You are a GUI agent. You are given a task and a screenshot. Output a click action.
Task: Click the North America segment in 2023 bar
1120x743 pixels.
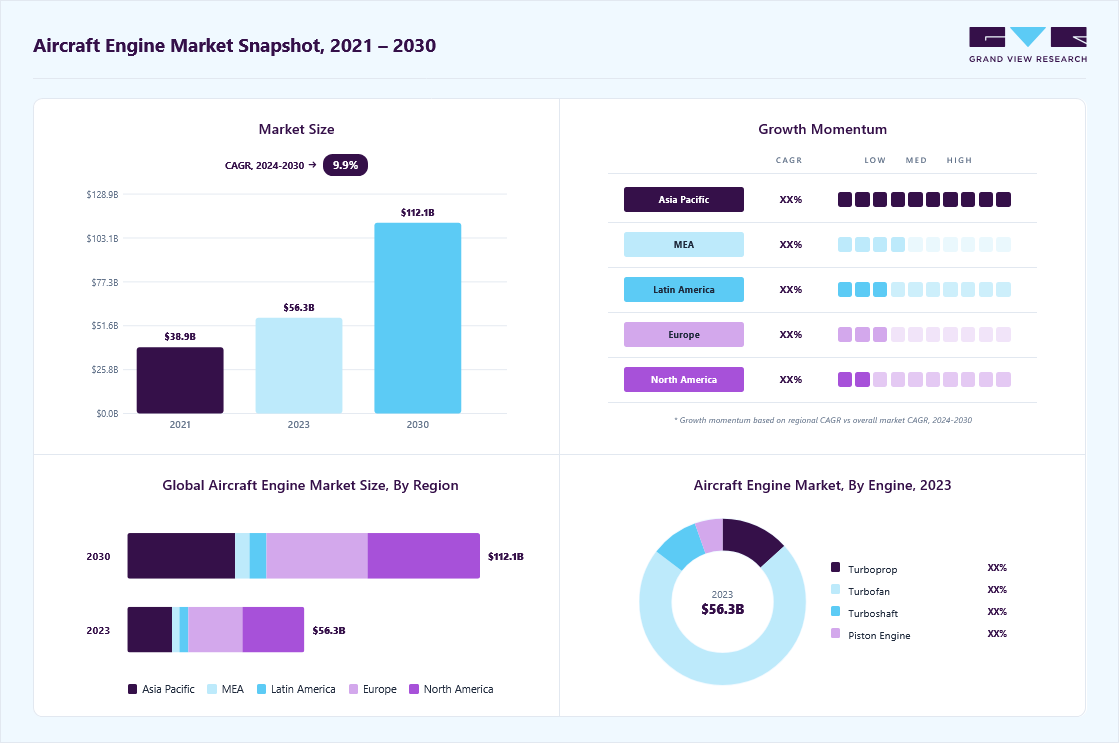pos(274,629)
